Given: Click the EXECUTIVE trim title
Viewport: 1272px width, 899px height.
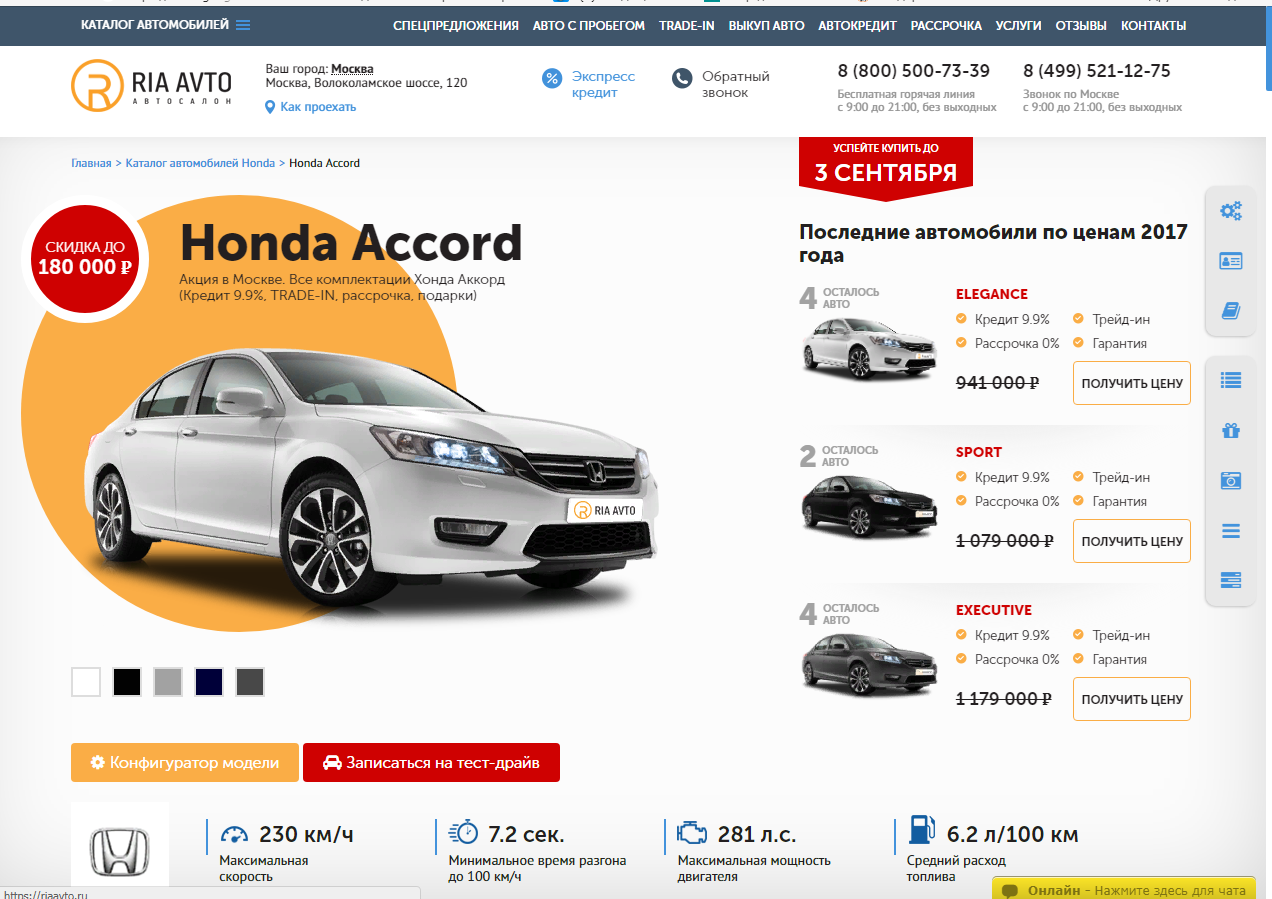Looking at the screenshot, I should tap(994, 610).
